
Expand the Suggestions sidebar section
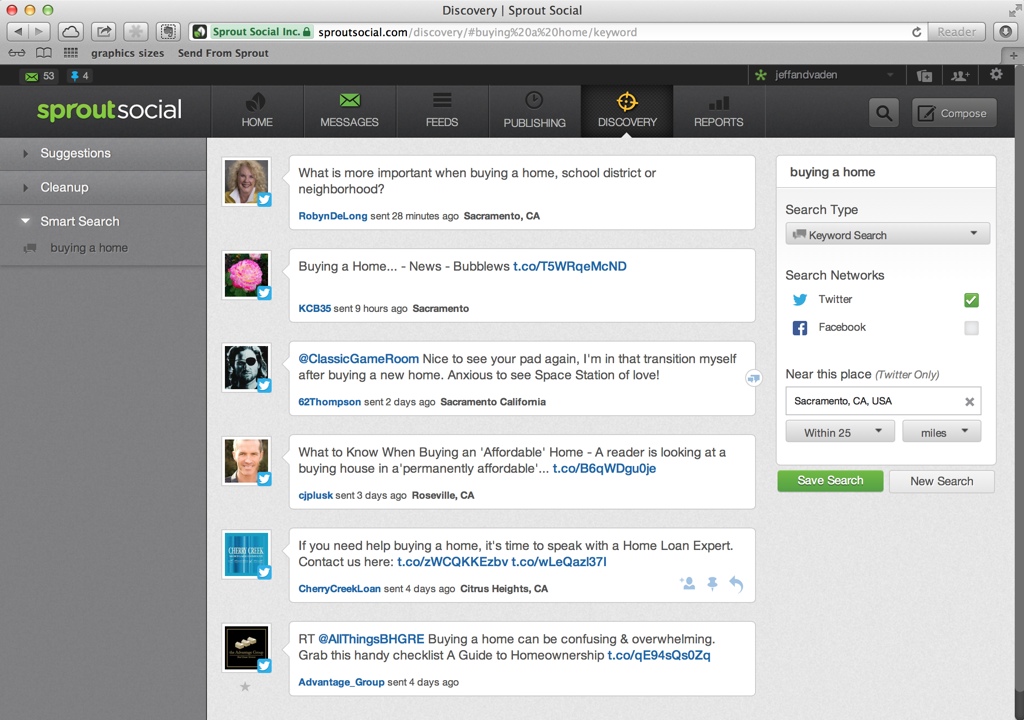[103, 154]
